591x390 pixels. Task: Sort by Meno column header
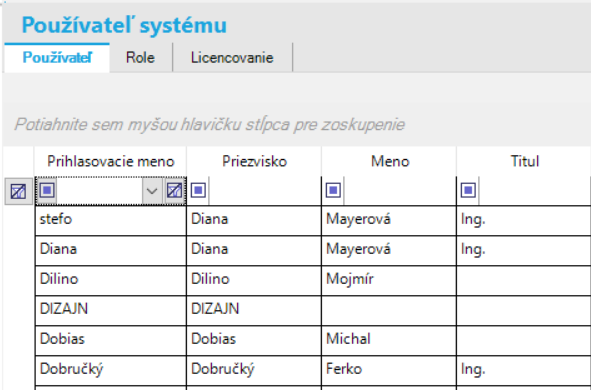[389, 161]
